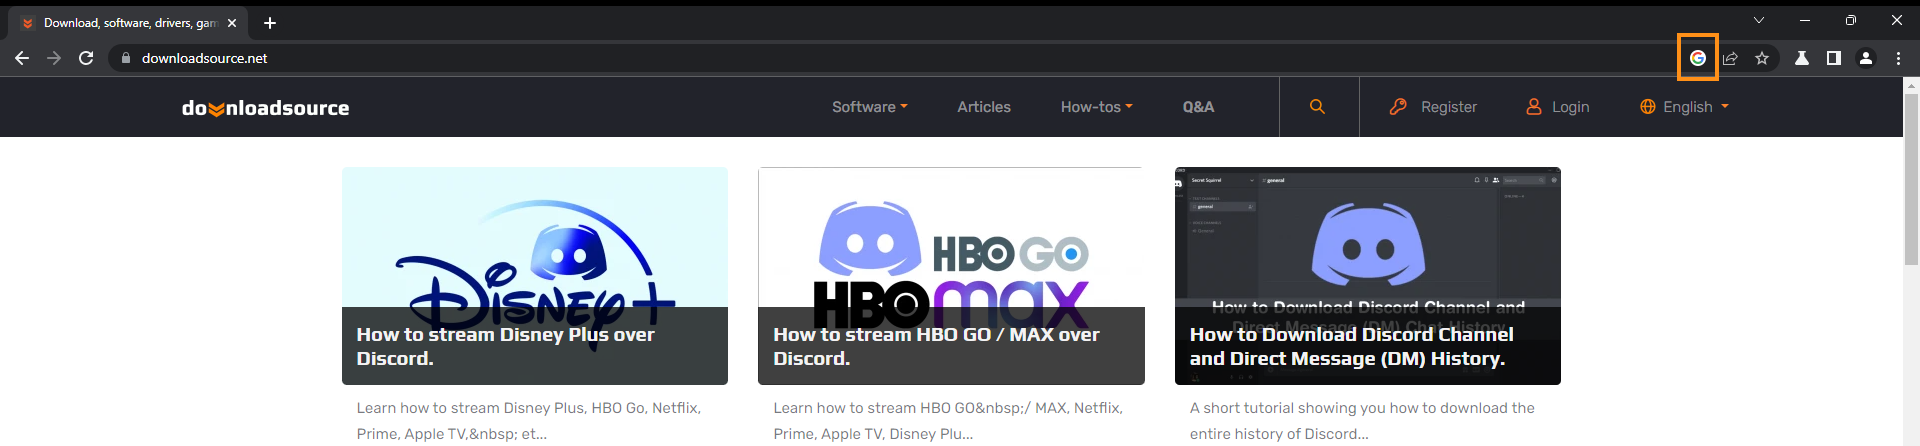The width and height of the screenshot is (1920, 446).
Task: Toggle the browser side panel icon
Action: coord(1834,58)
